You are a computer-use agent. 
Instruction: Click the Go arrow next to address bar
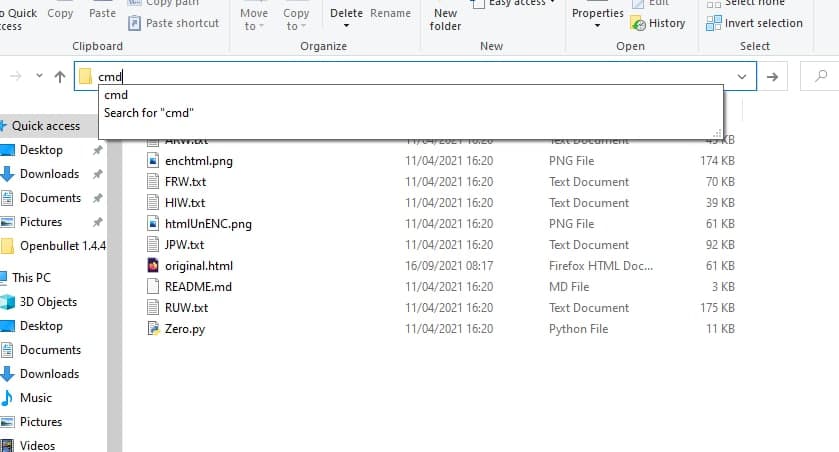pyautogui.click(x=772, y=76)
